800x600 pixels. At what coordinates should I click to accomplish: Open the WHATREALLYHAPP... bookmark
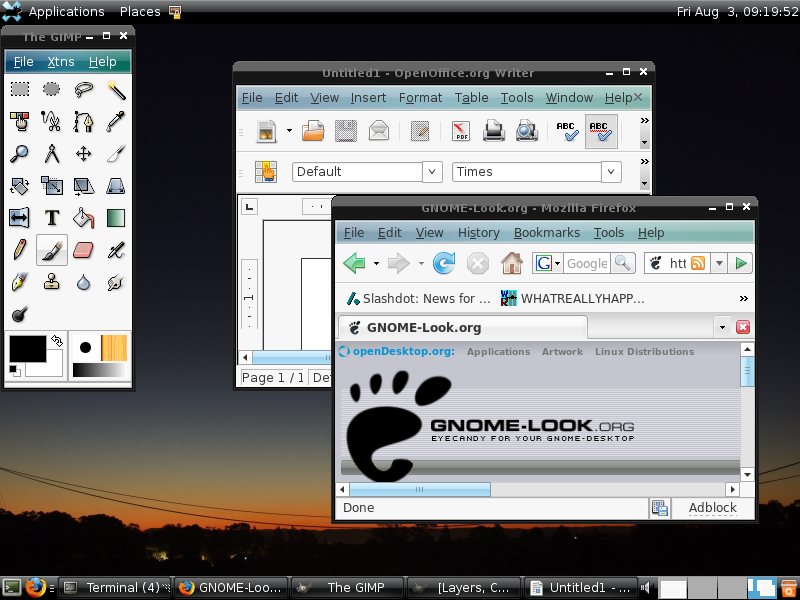point(572,298)
